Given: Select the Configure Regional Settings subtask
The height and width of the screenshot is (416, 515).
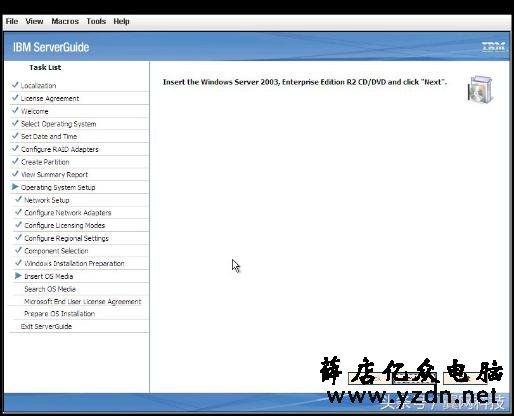Looking at the screenshot, I should point(66,238).
